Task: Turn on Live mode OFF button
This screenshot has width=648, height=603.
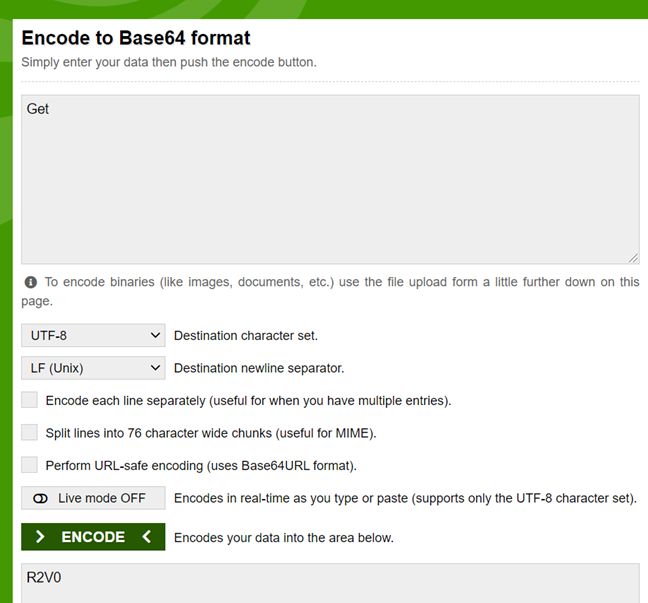Action: [x=93, y=498]
